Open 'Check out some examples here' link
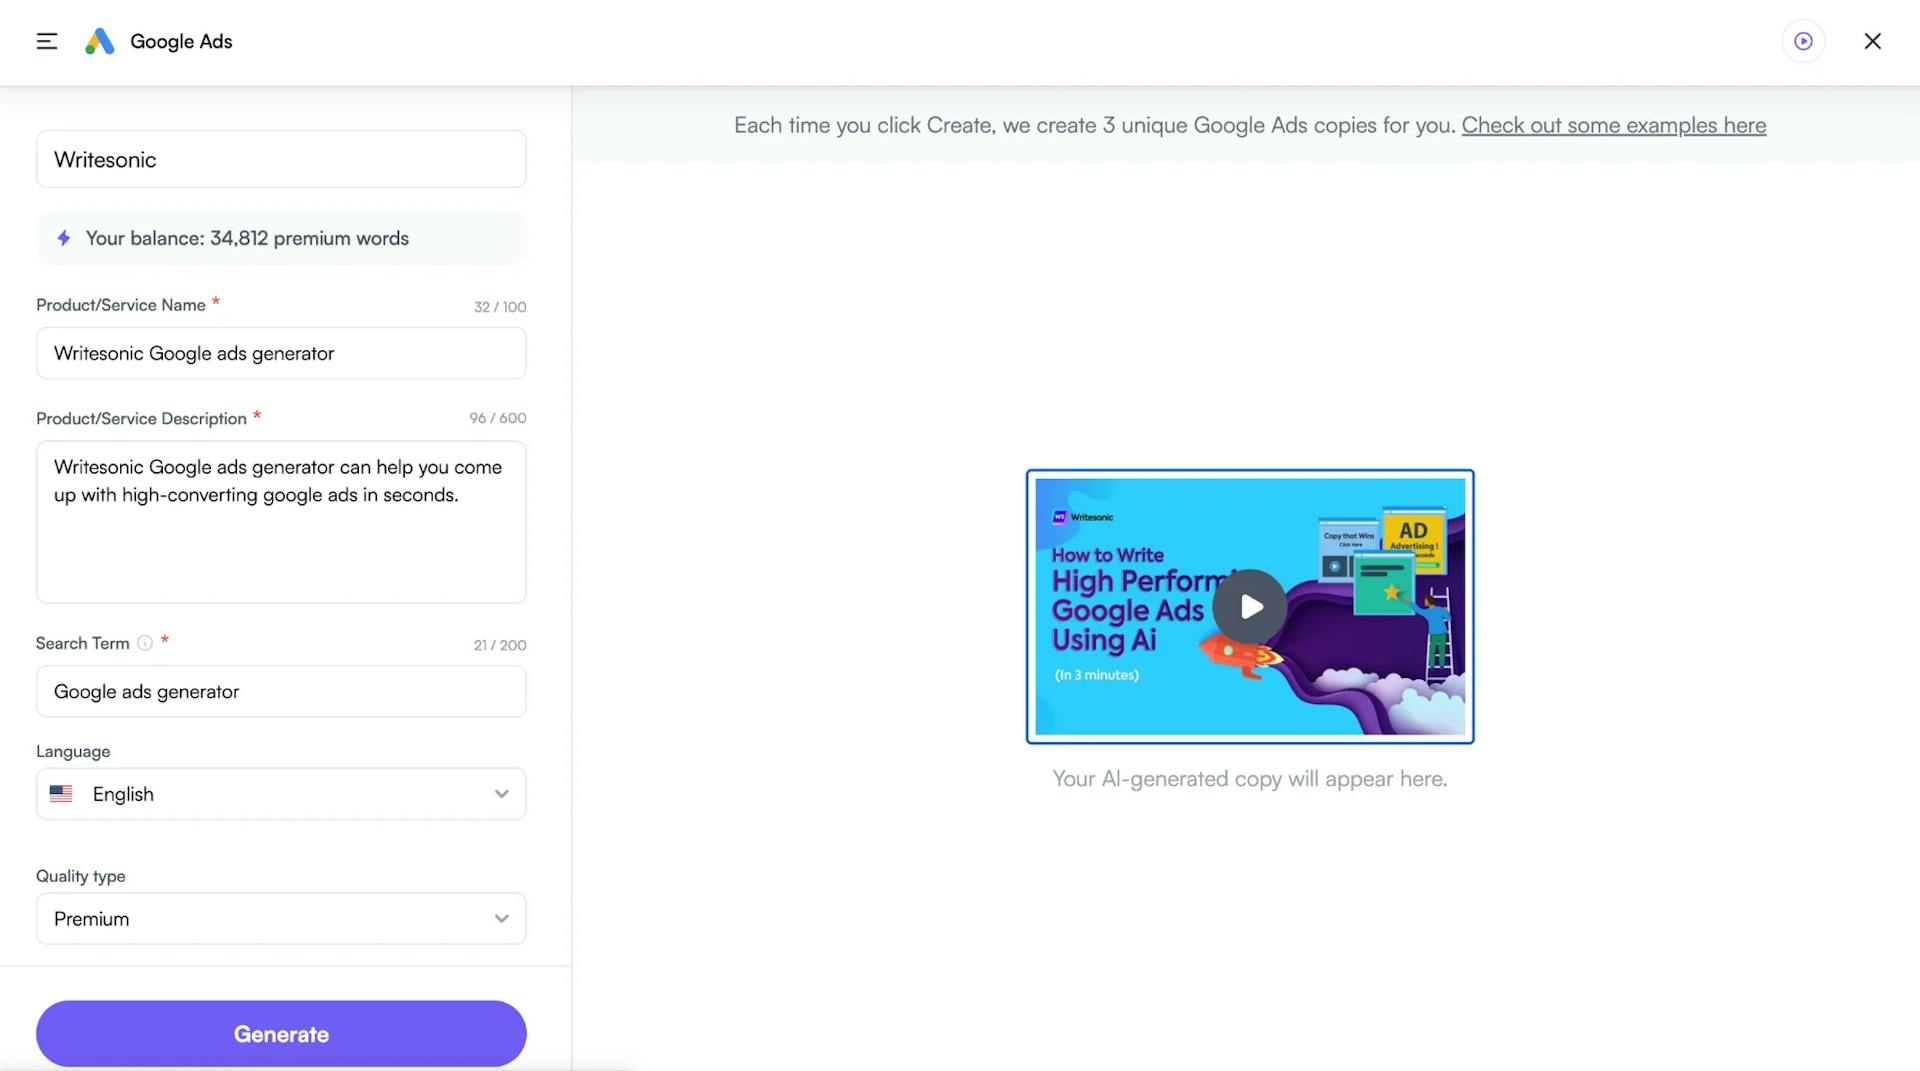 (1613, 125)
